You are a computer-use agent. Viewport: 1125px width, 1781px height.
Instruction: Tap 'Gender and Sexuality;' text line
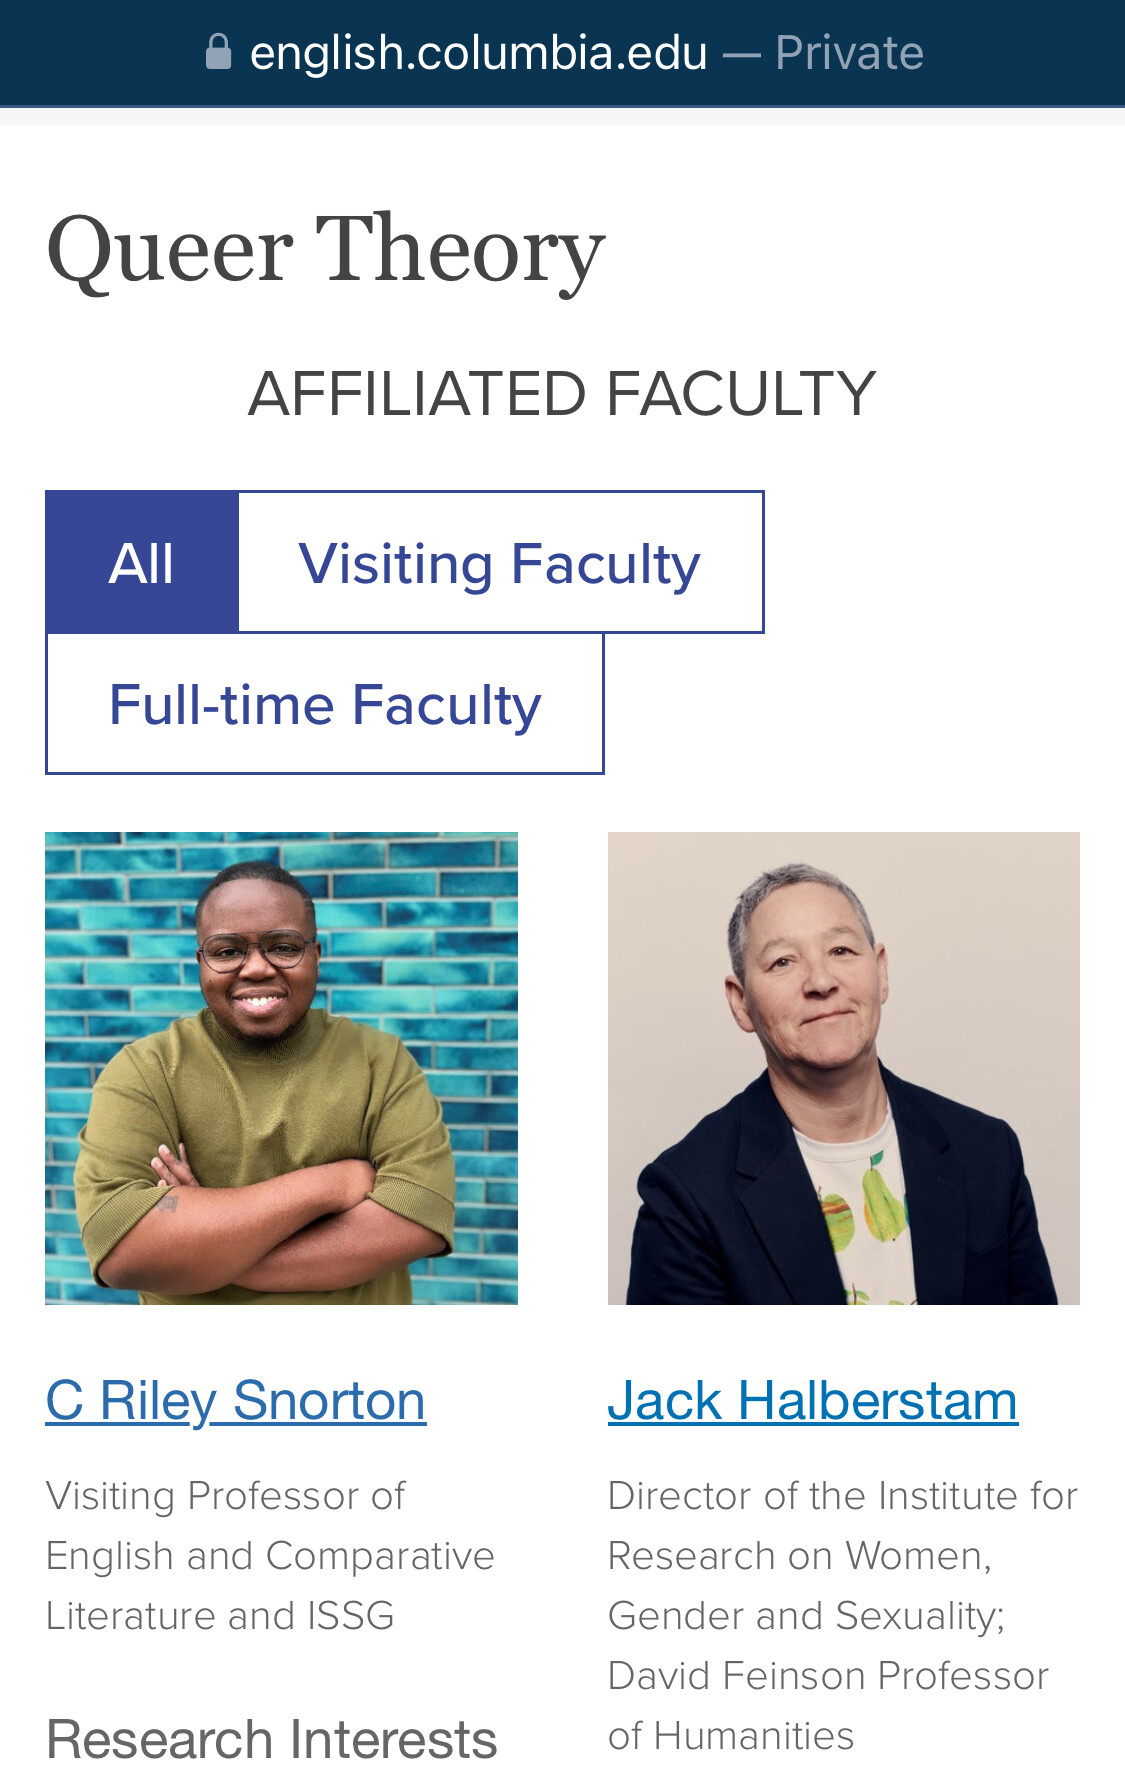[x=807, y=1616]
